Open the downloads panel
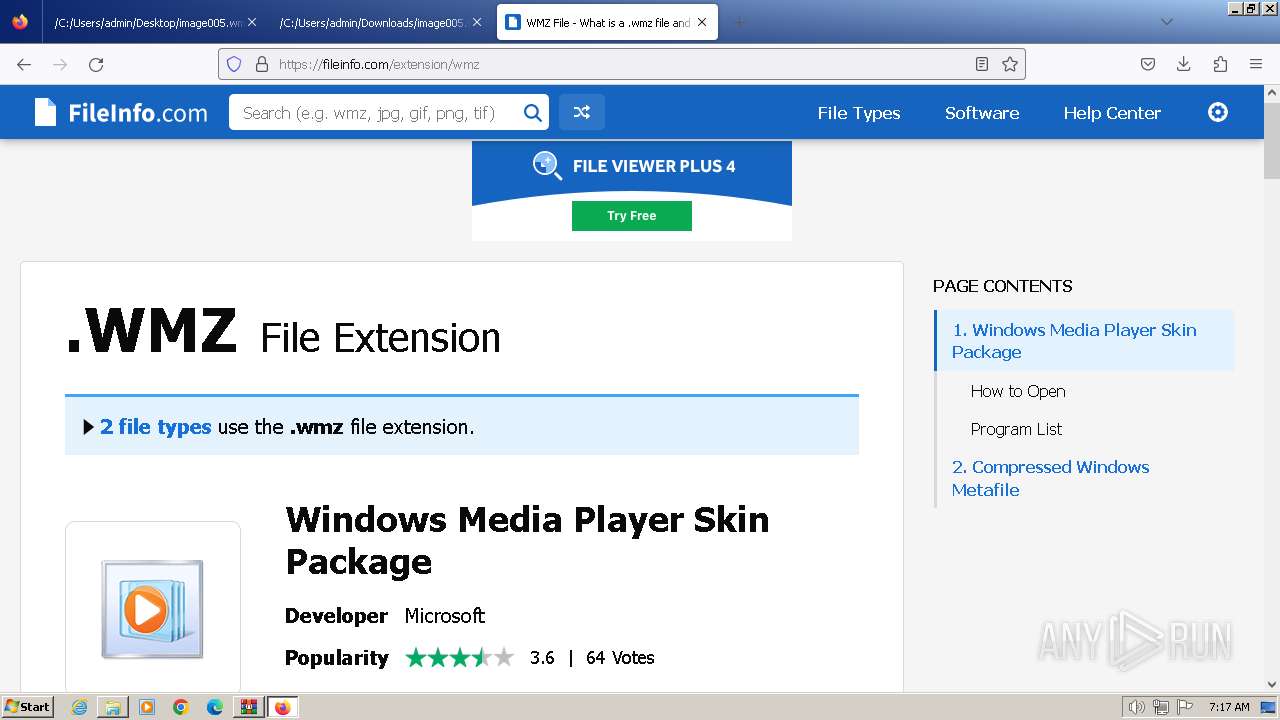1280x720 pixels. coord(1184,64)
